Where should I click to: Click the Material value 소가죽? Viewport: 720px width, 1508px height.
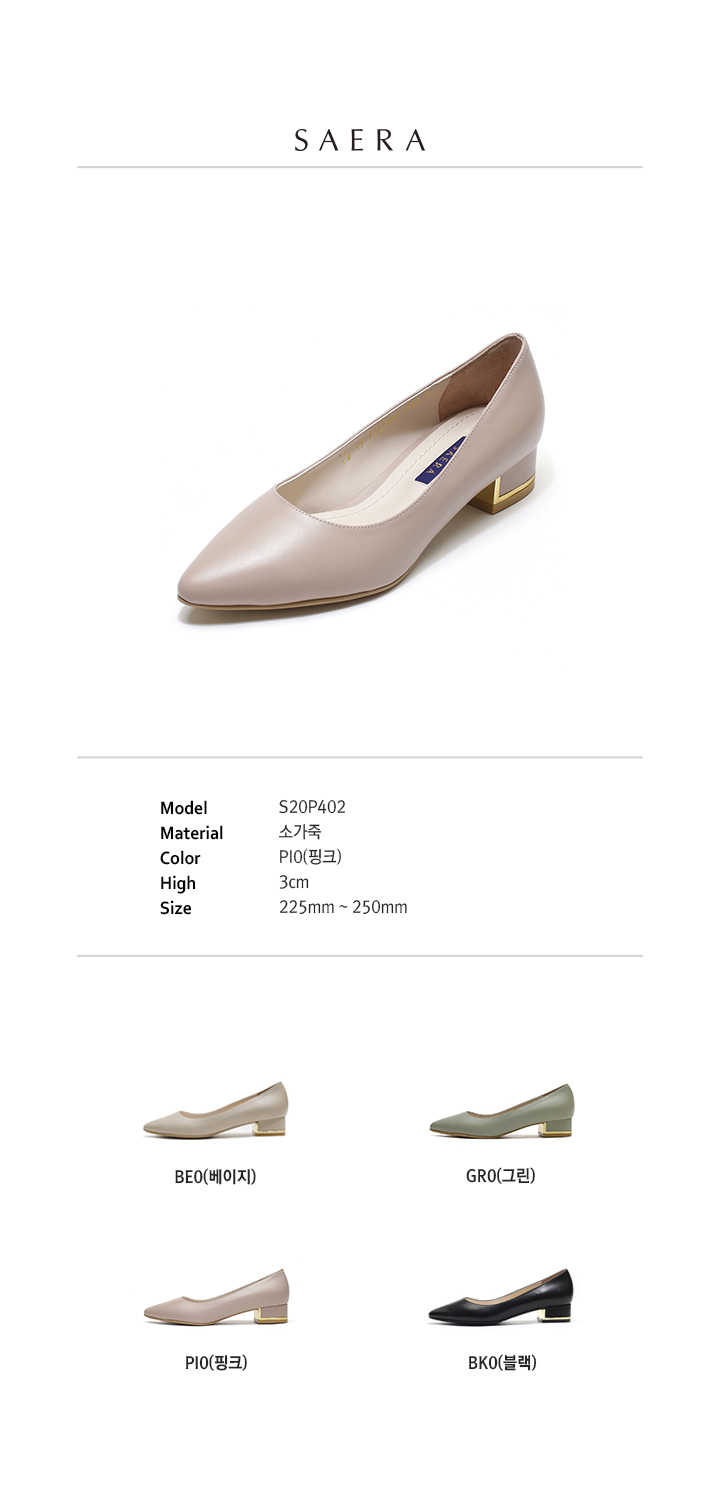tap(300, 832)
